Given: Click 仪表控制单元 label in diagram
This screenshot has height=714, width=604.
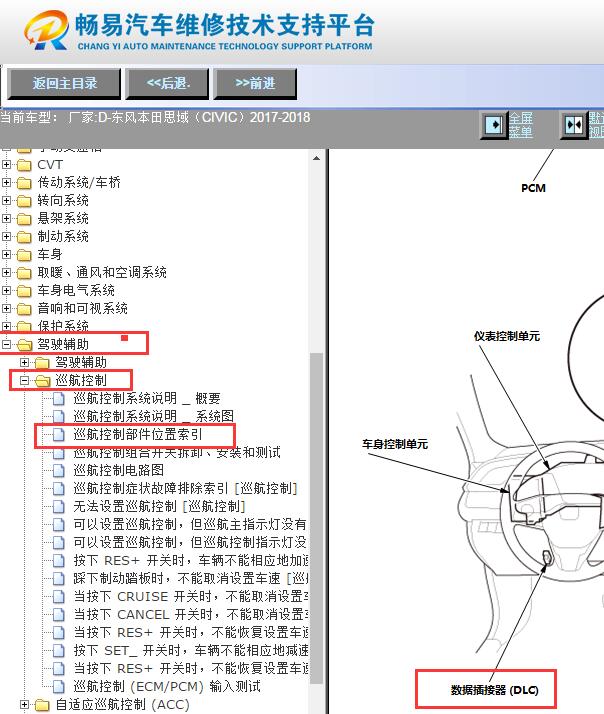Looking at the screenshot, I should (x=507, y=336).
